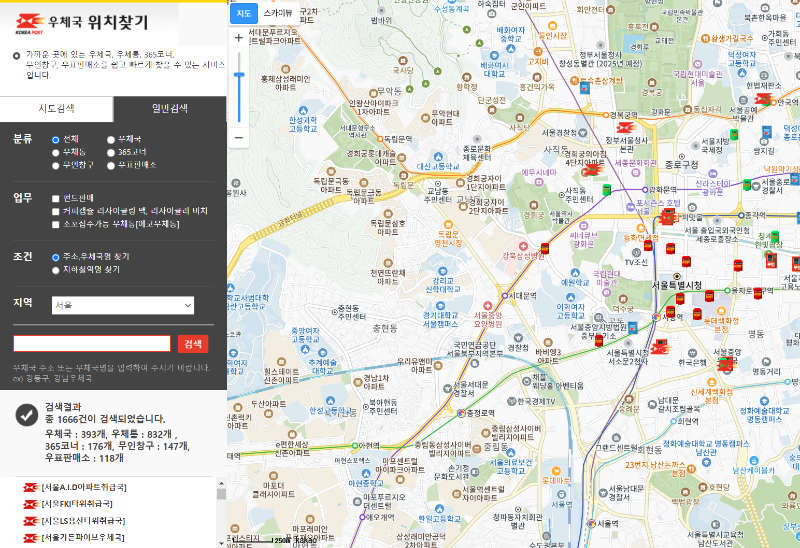Click the red 검색 search button

(193, 344)
